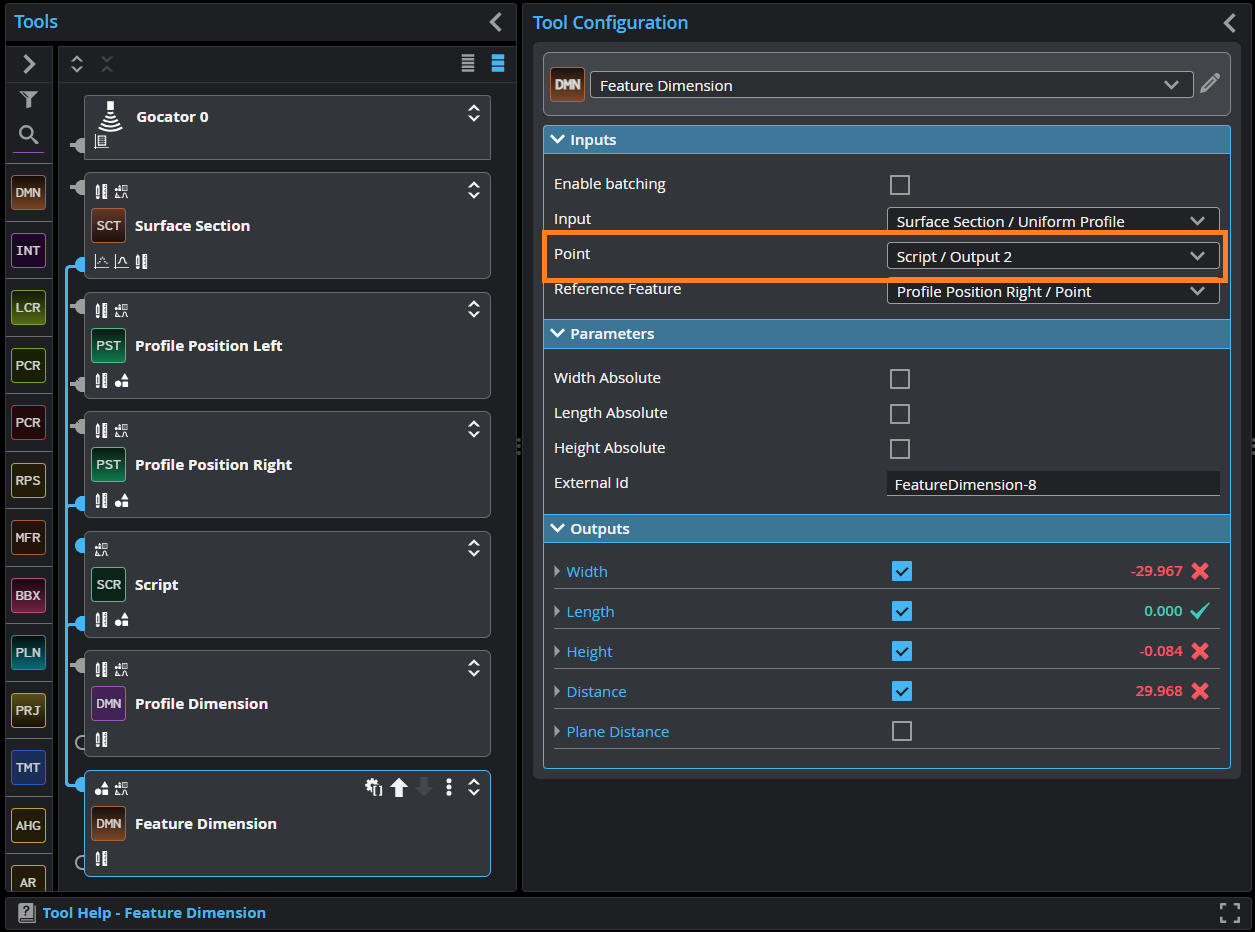Toggle the Width Absolute checkbox
The width and height of the screenshot is (1255, 932).
click(900, 379)
